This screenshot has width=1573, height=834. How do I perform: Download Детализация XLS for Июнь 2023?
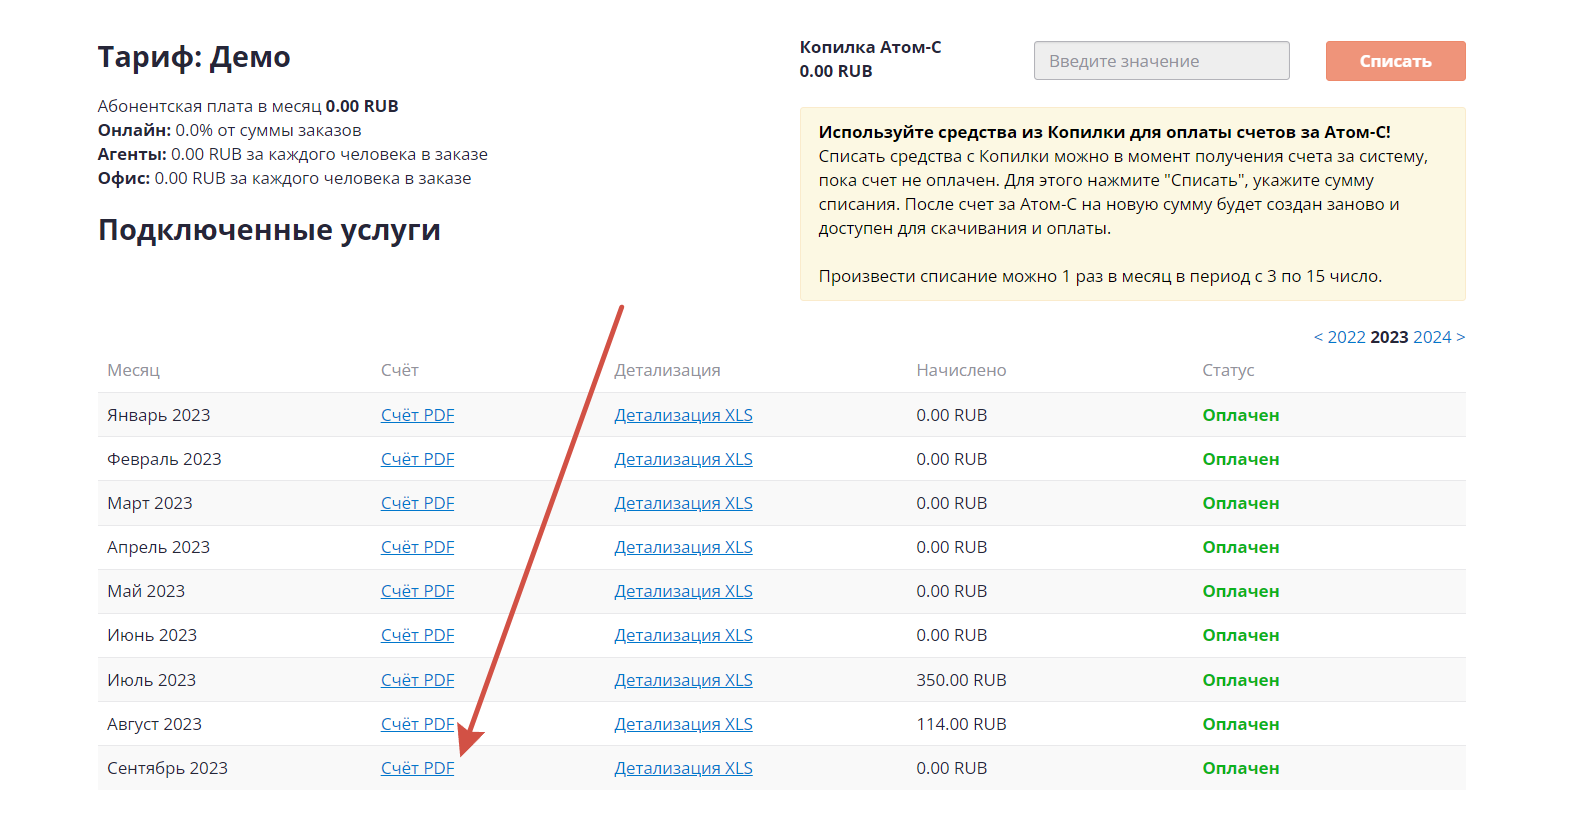click(x=683, y=635)
